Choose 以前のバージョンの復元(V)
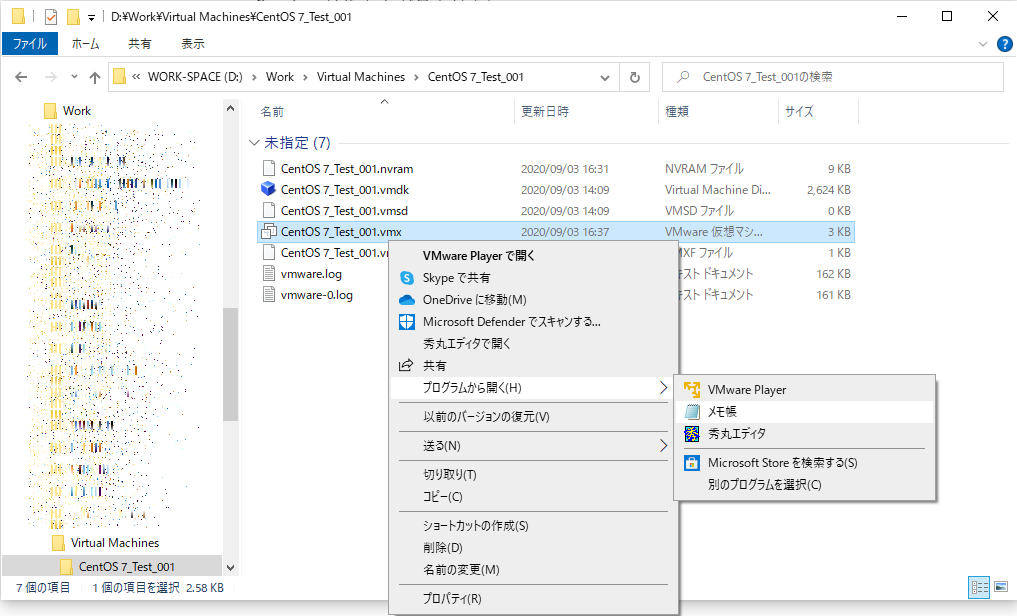The image size is (1017, 616). pos(486,417)
